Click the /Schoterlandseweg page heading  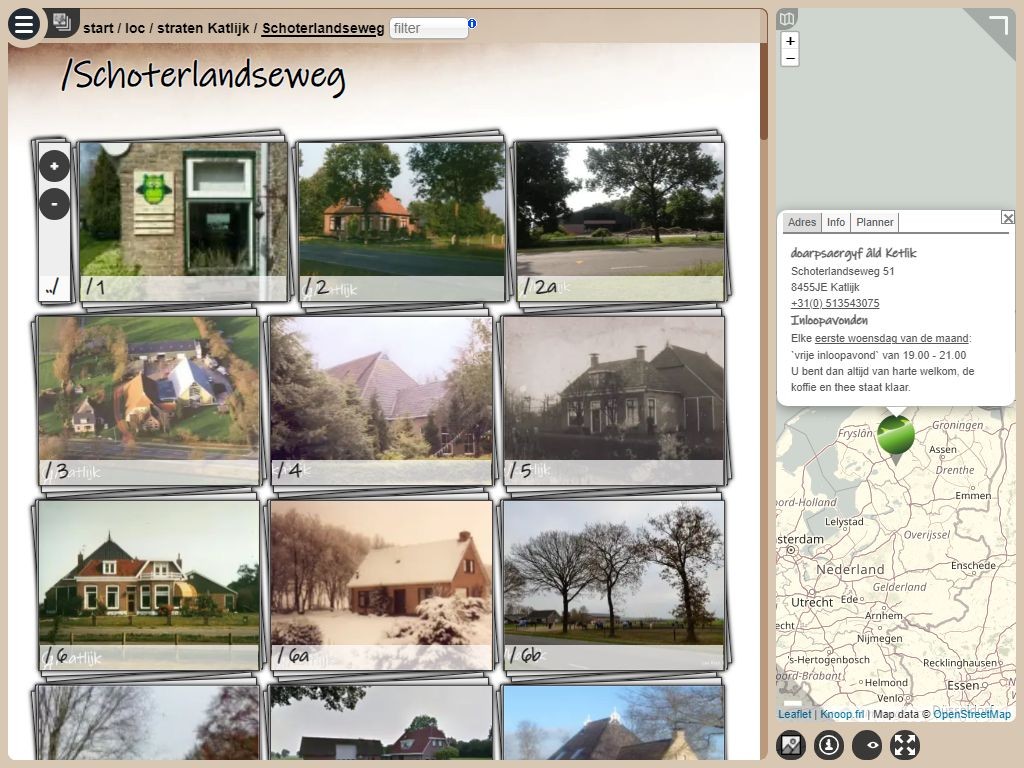[203, 76]
